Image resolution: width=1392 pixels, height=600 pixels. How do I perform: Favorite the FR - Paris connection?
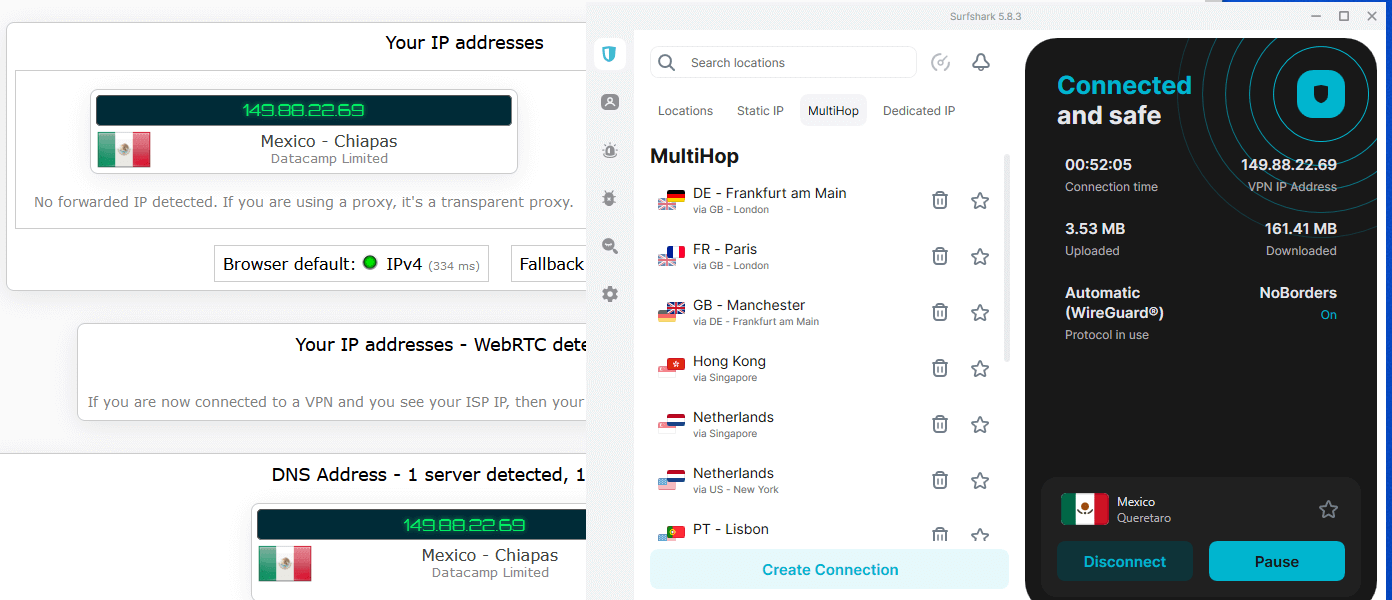pyautogui.click(x=980, y=257)
